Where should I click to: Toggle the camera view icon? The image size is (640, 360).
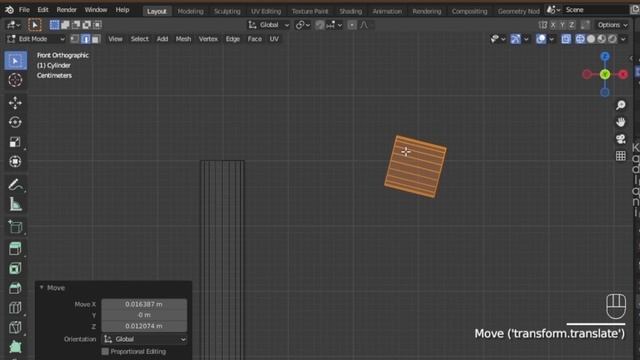click(620, 139)
